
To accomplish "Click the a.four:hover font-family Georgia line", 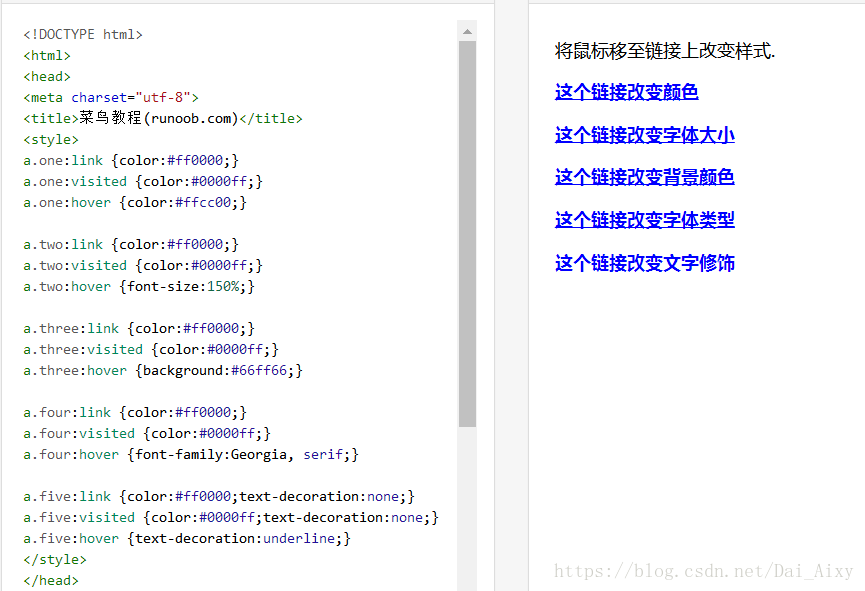I will click(191, 454).
